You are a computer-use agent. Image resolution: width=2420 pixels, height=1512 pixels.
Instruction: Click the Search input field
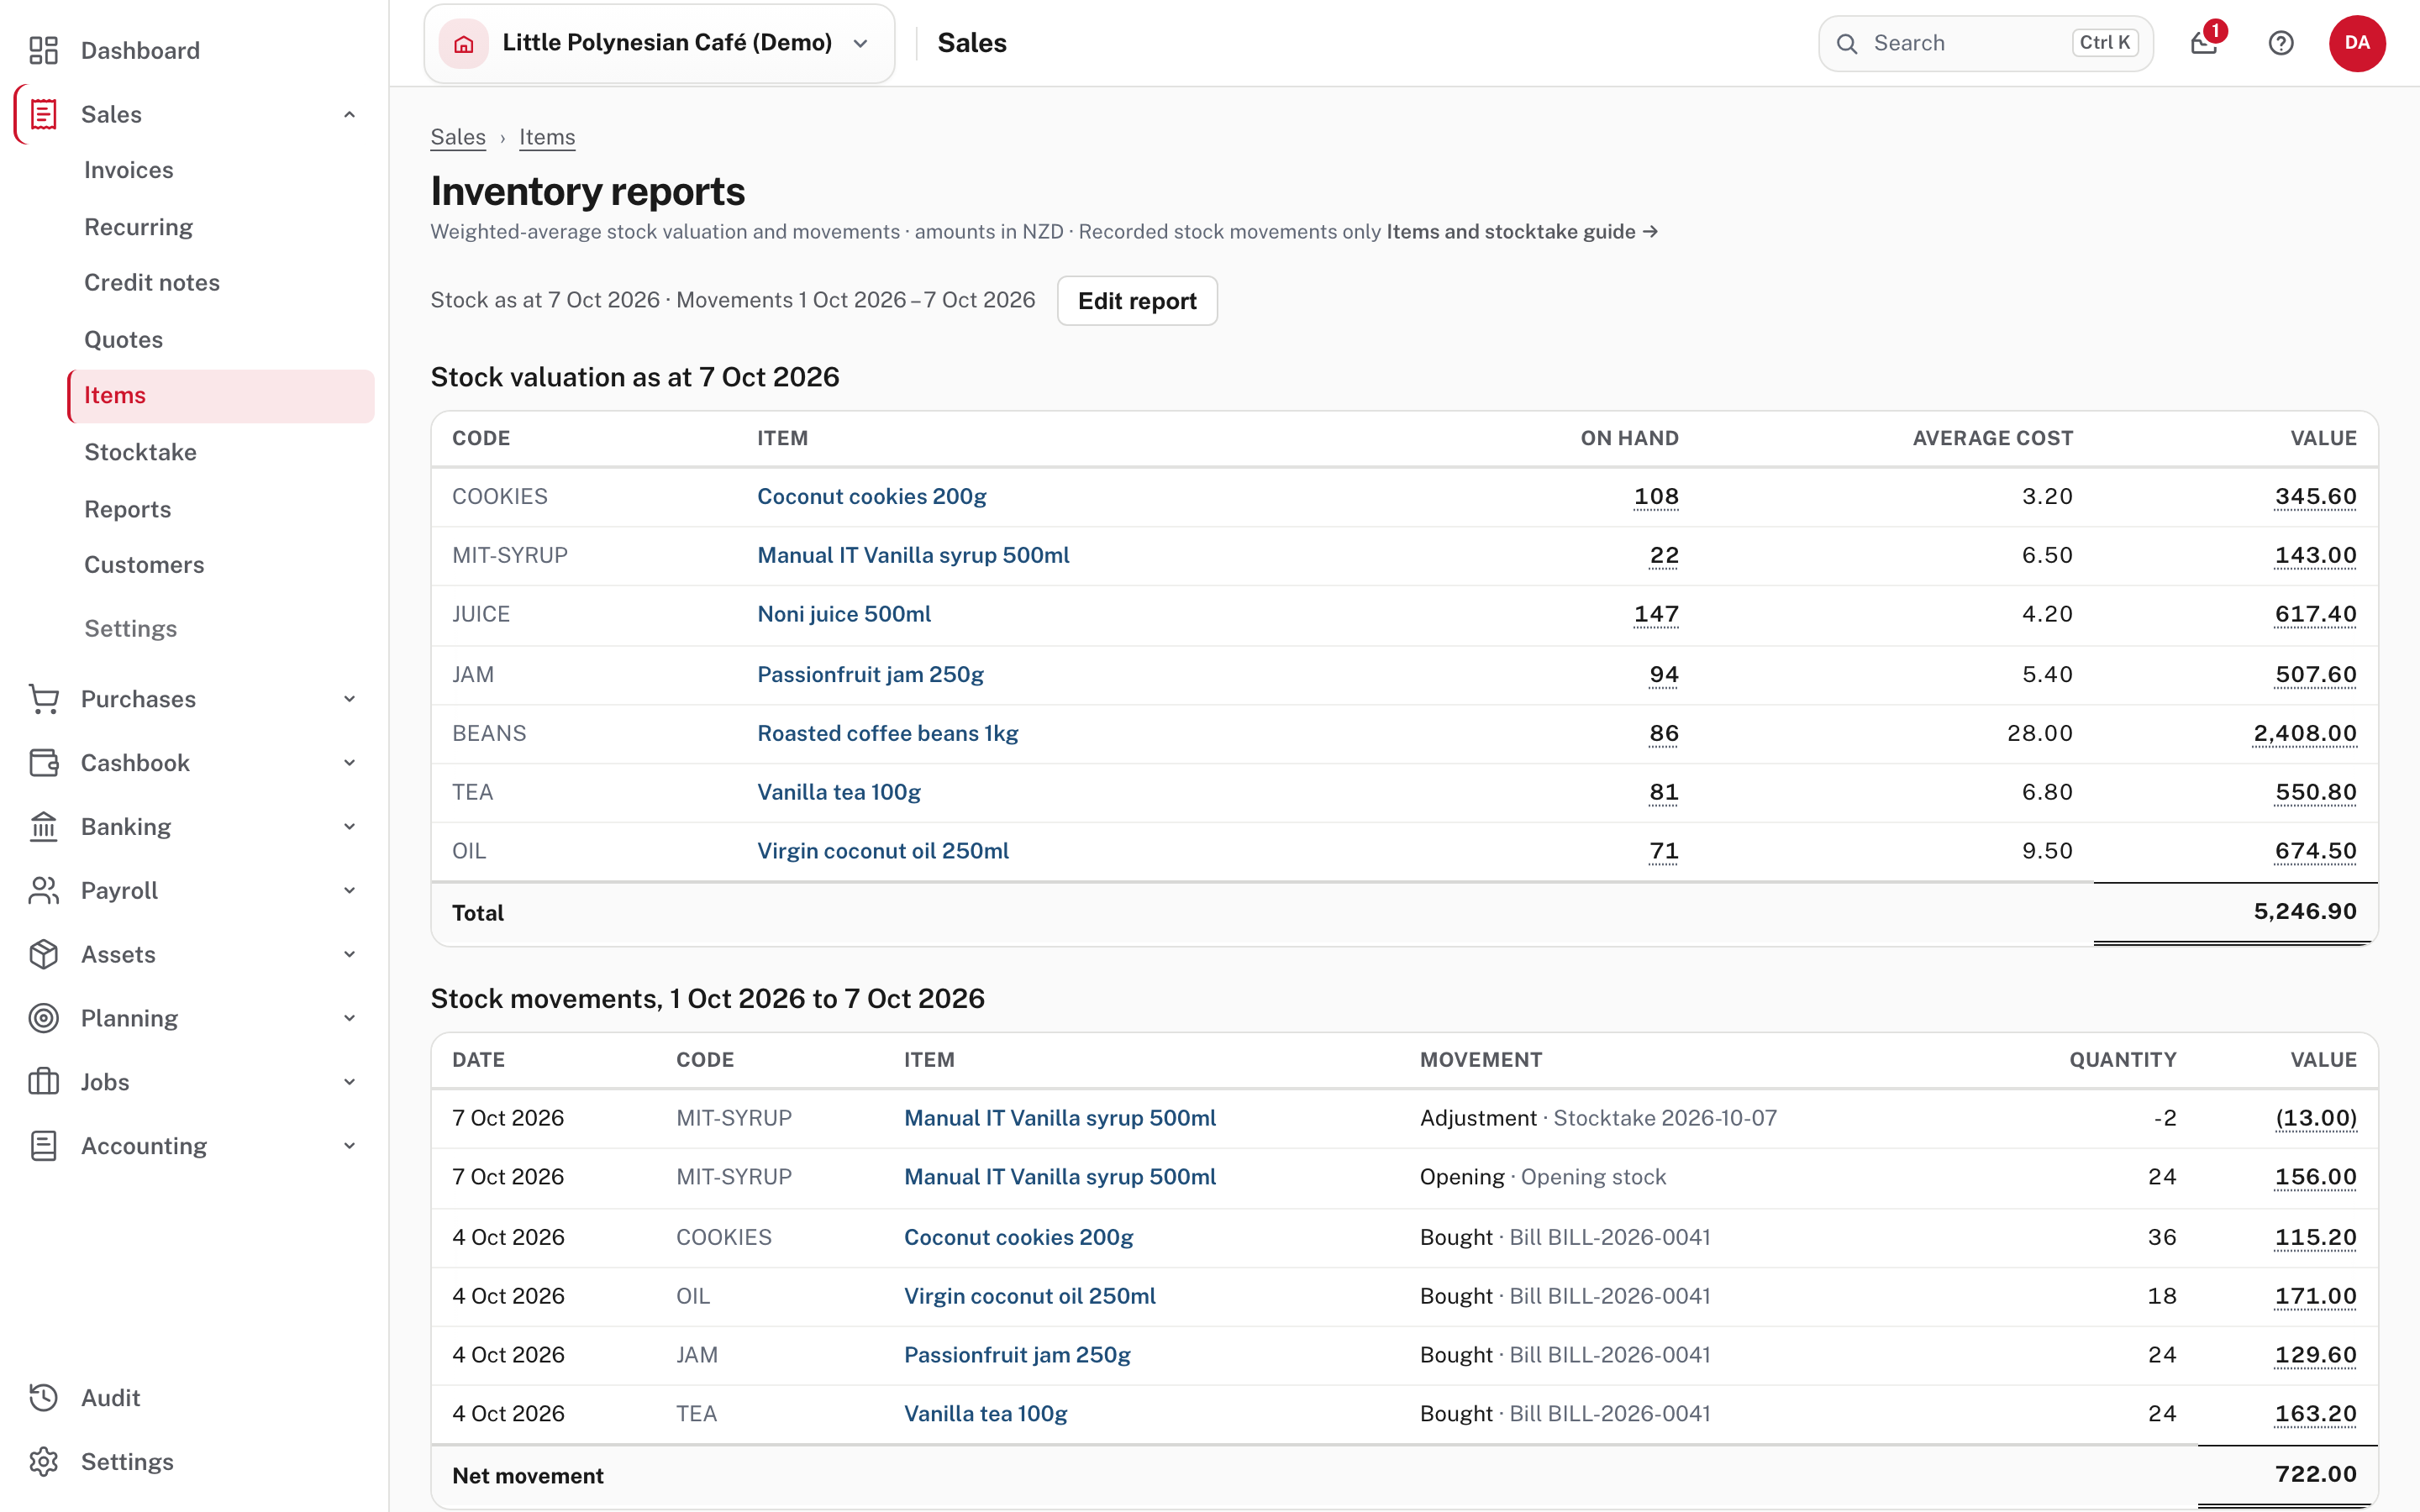1985,43
